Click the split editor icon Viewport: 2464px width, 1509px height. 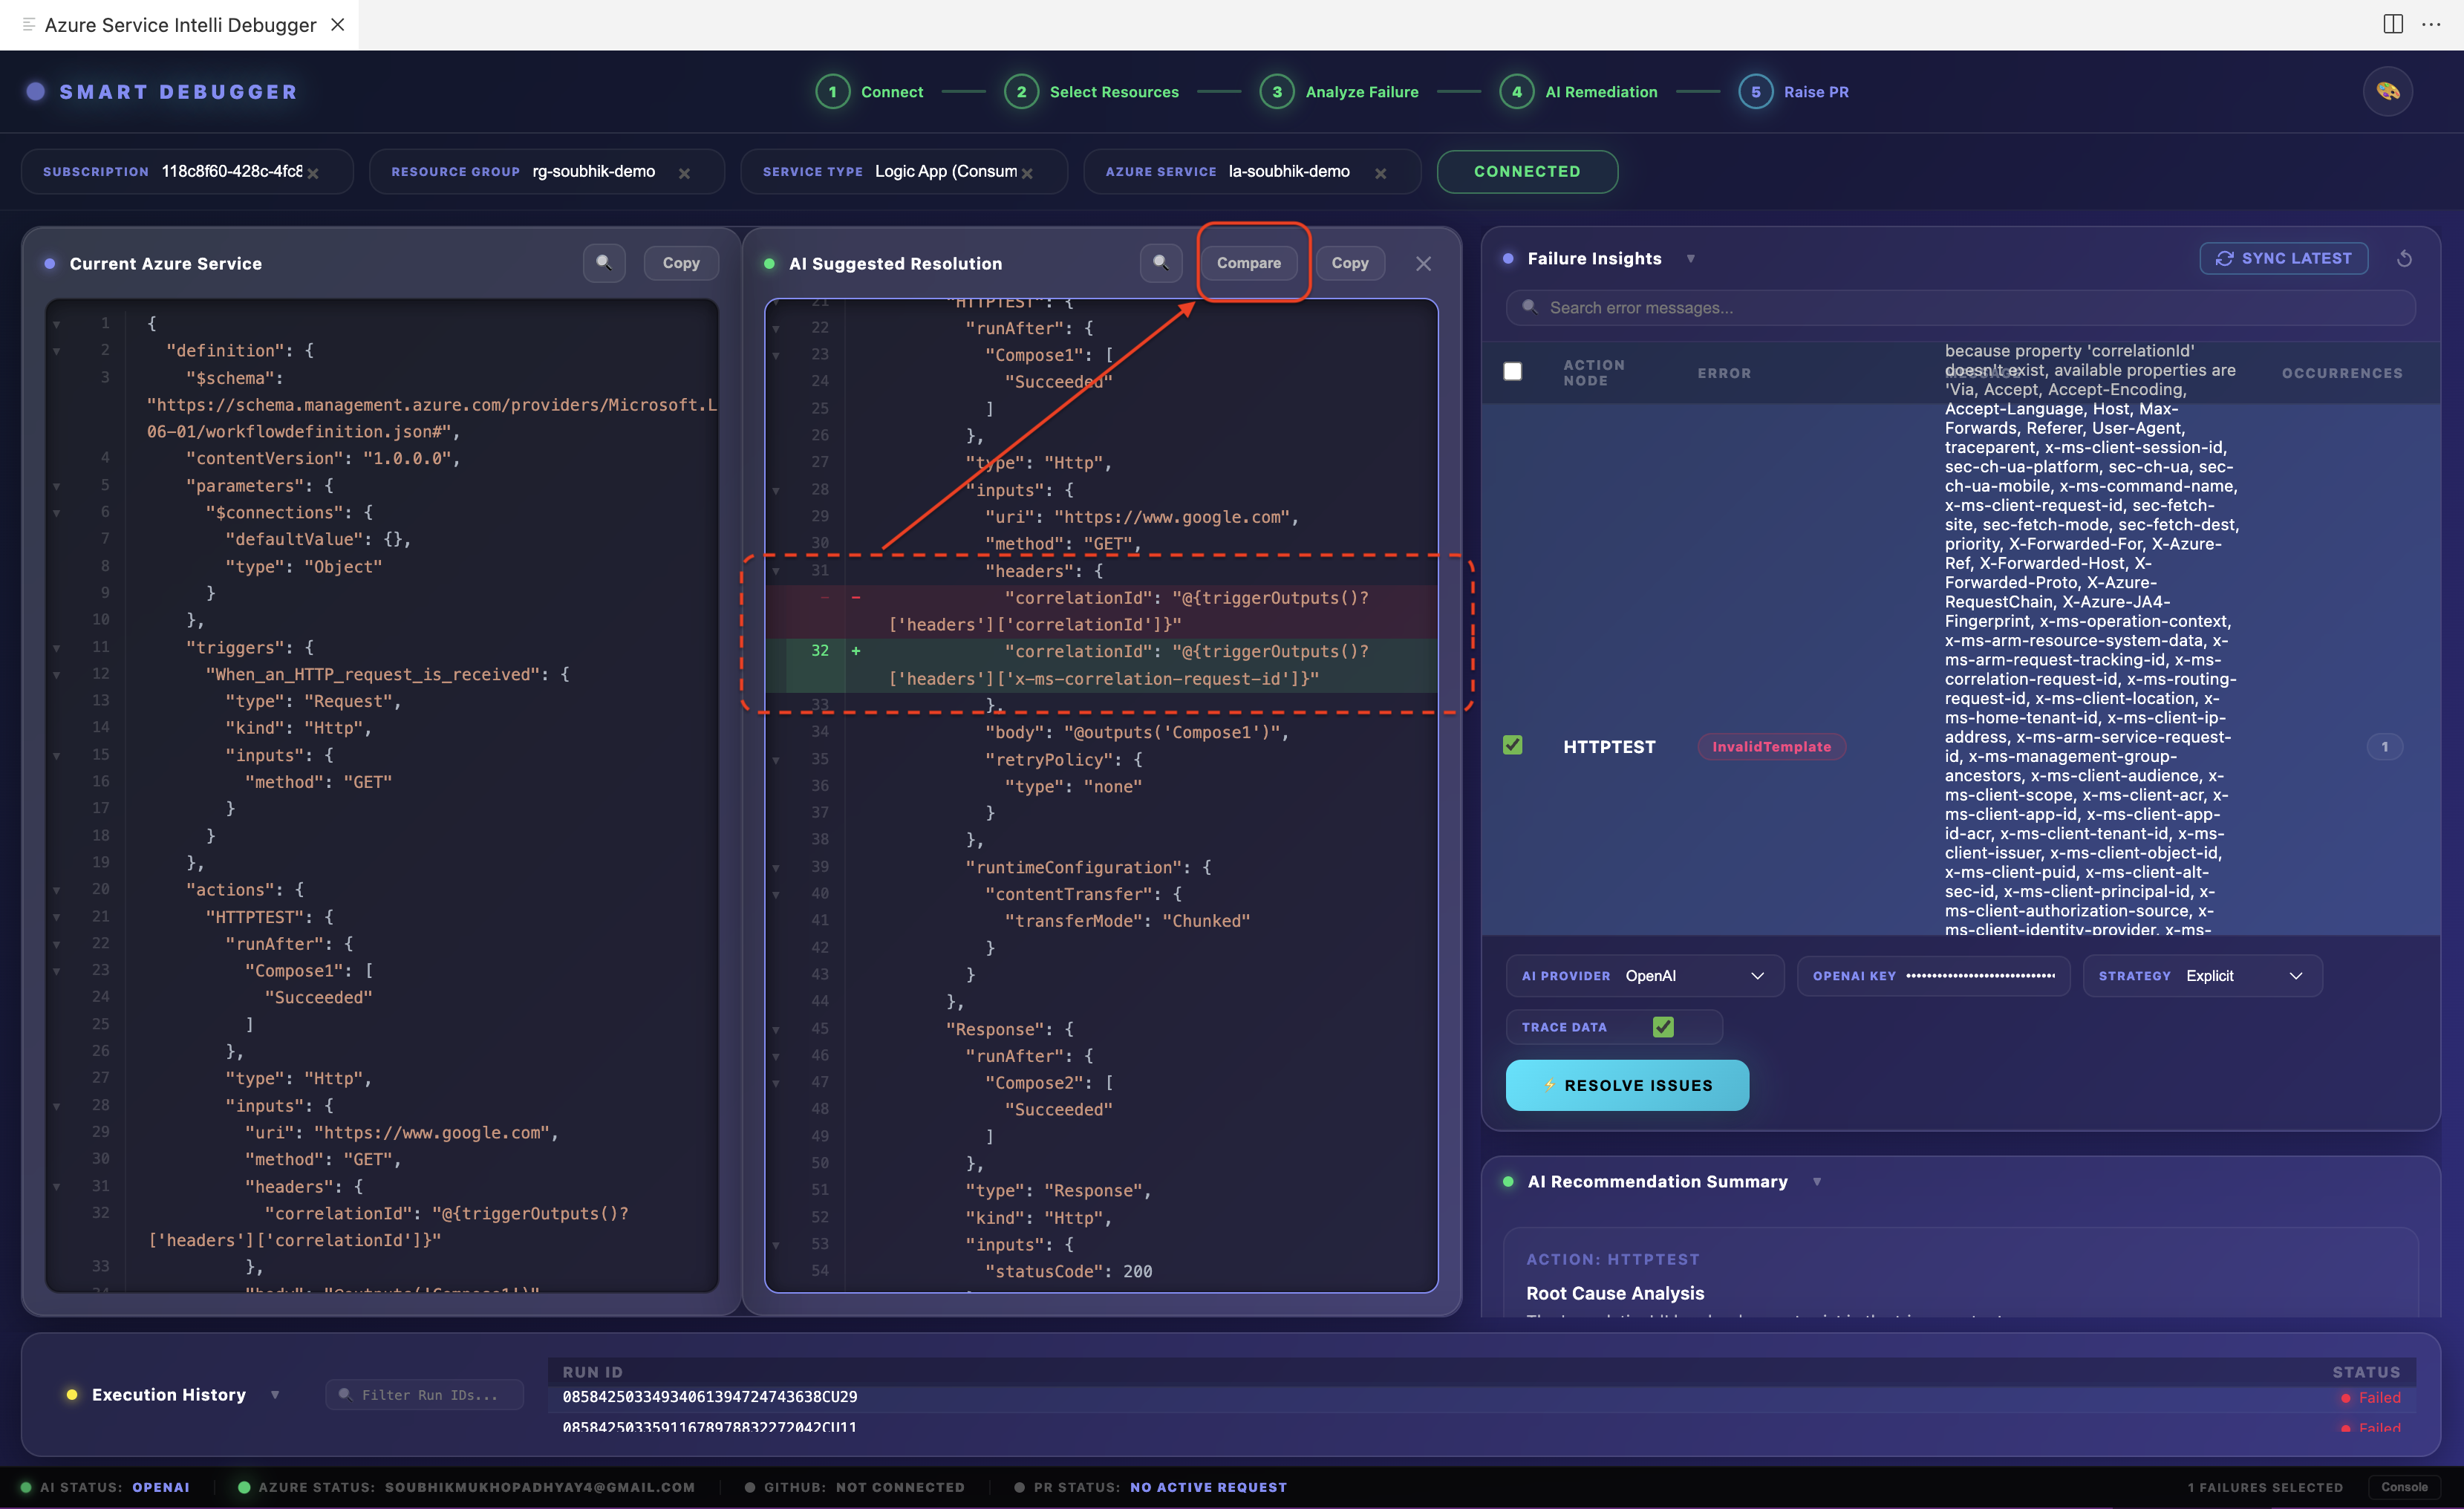(2392, 24)
